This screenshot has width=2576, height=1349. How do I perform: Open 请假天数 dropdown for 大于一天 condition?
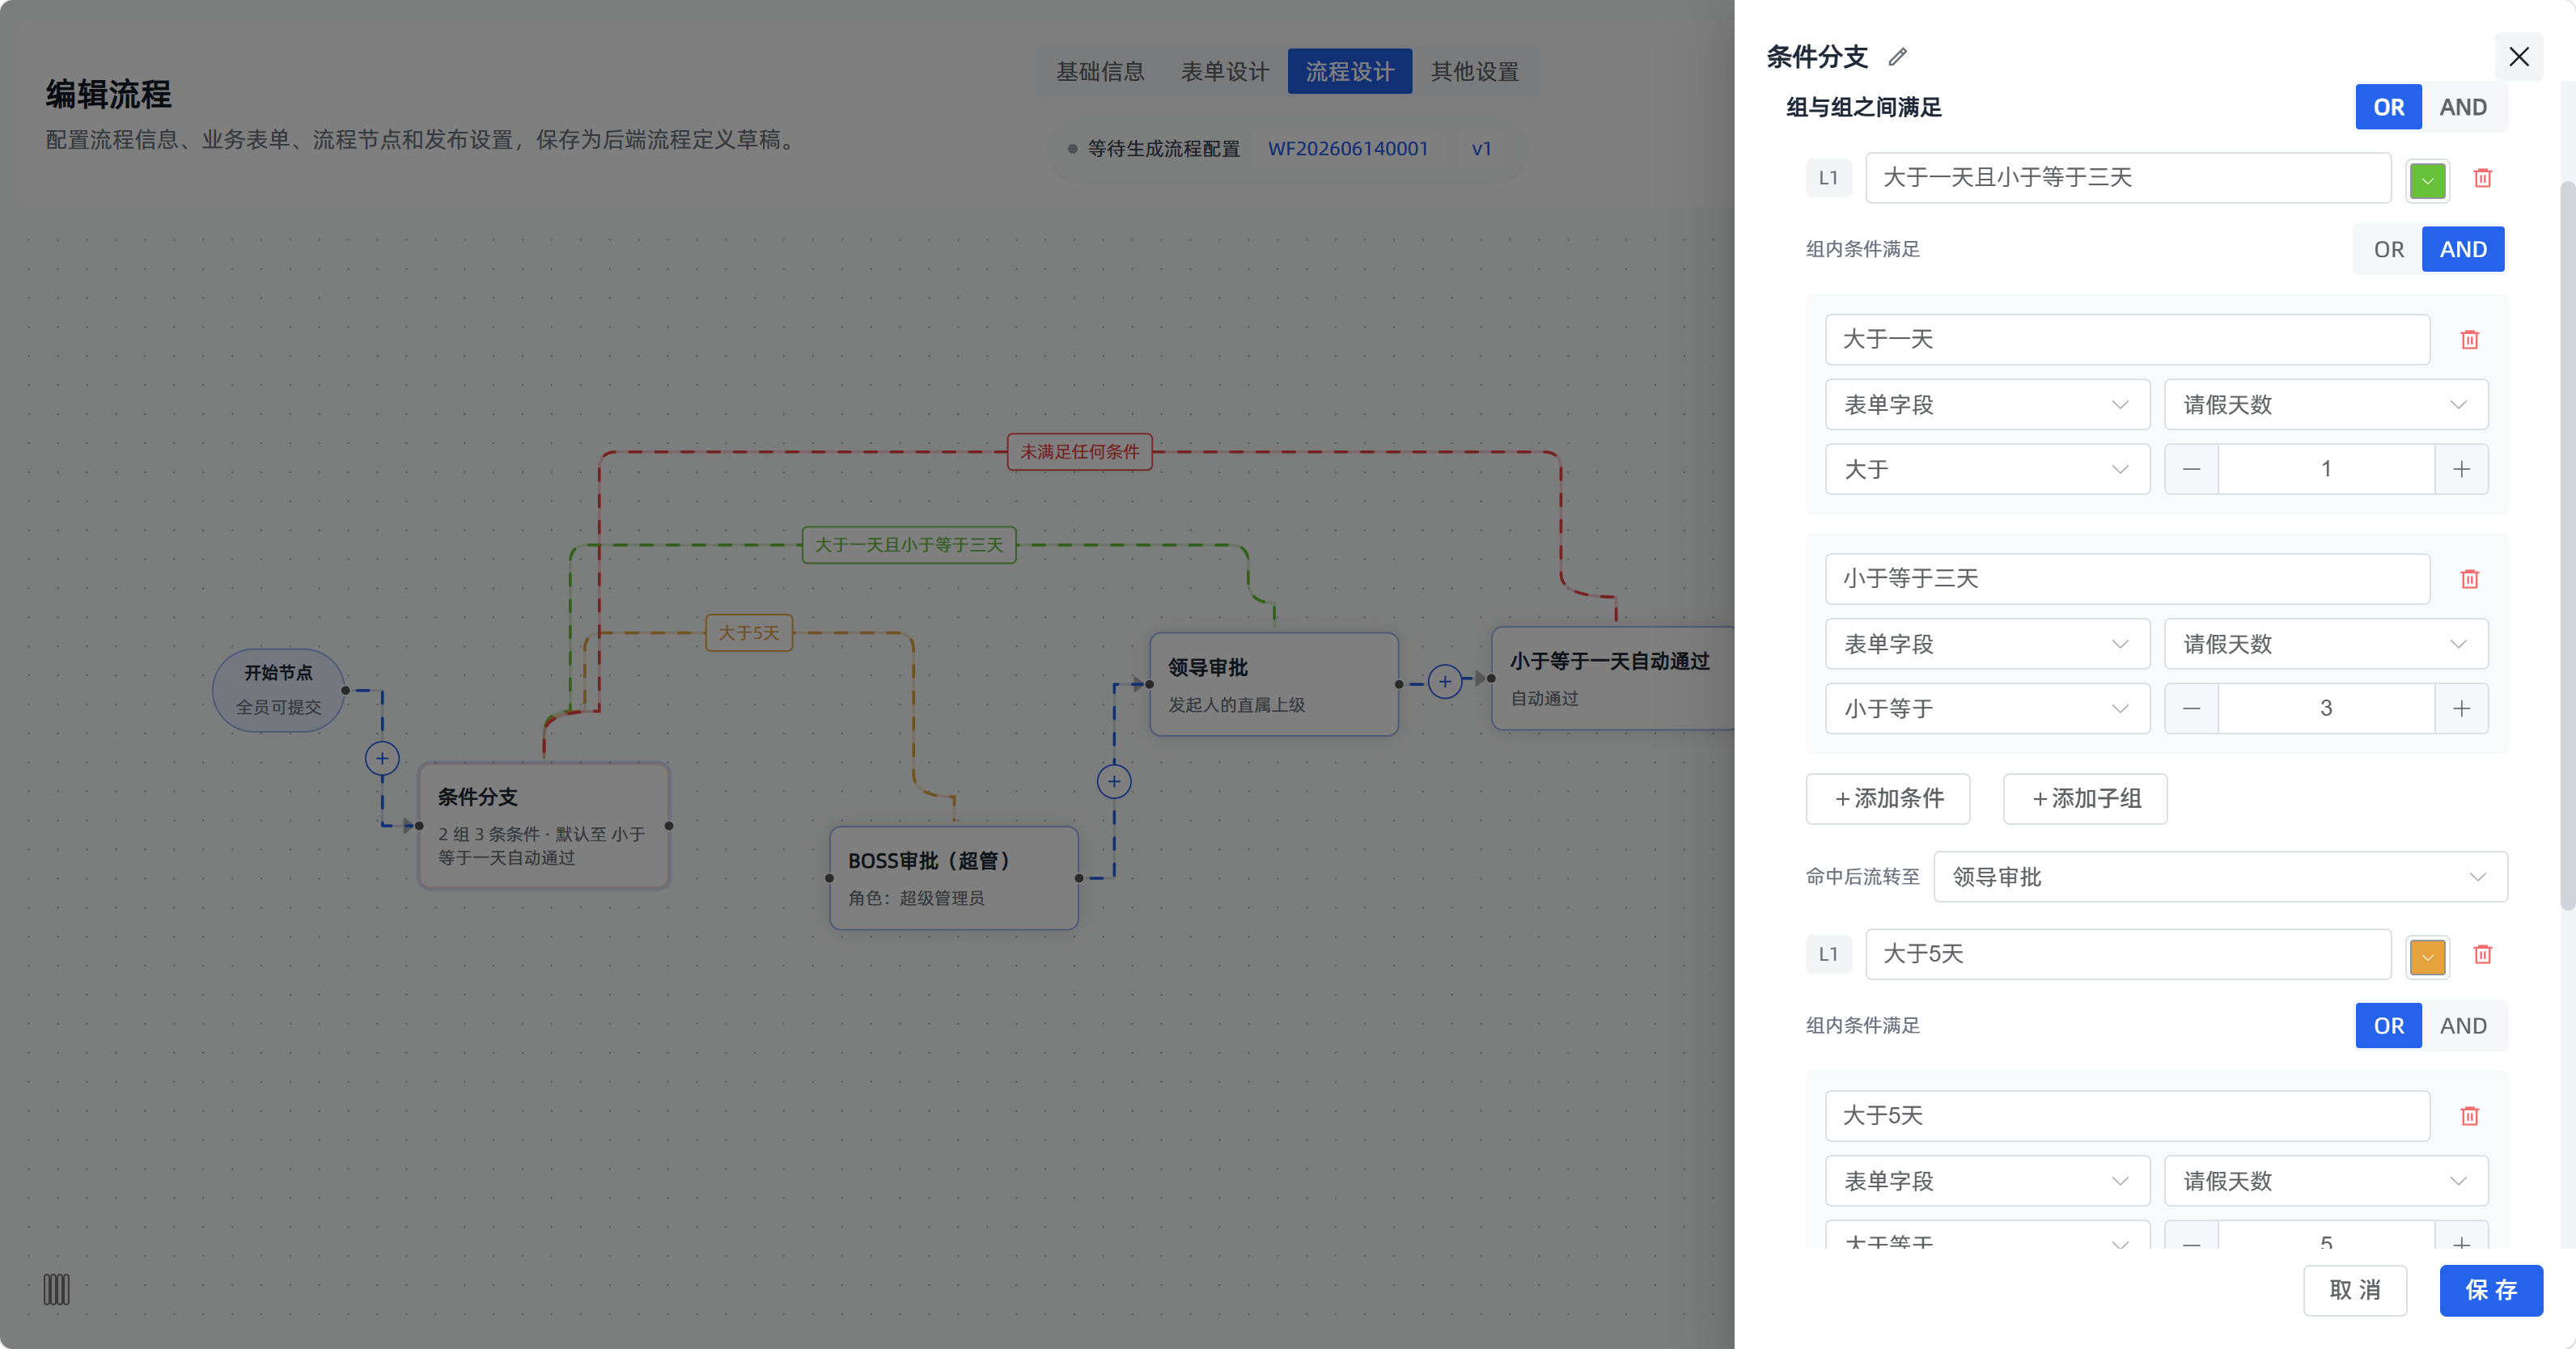click(x=2326, y=404)
